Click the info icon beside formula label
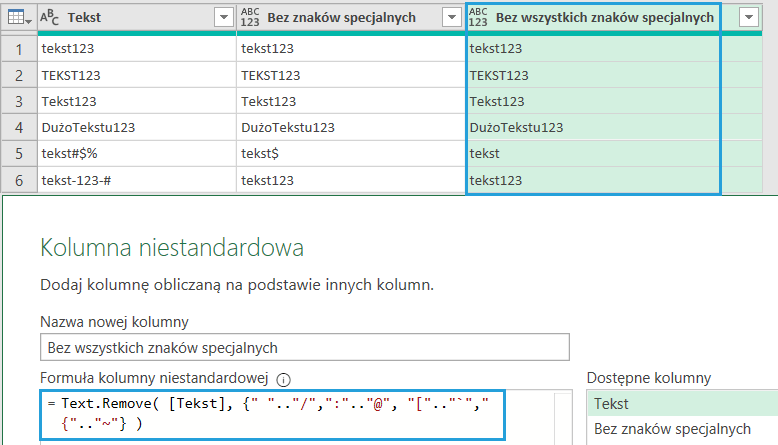 coord(283,379)
